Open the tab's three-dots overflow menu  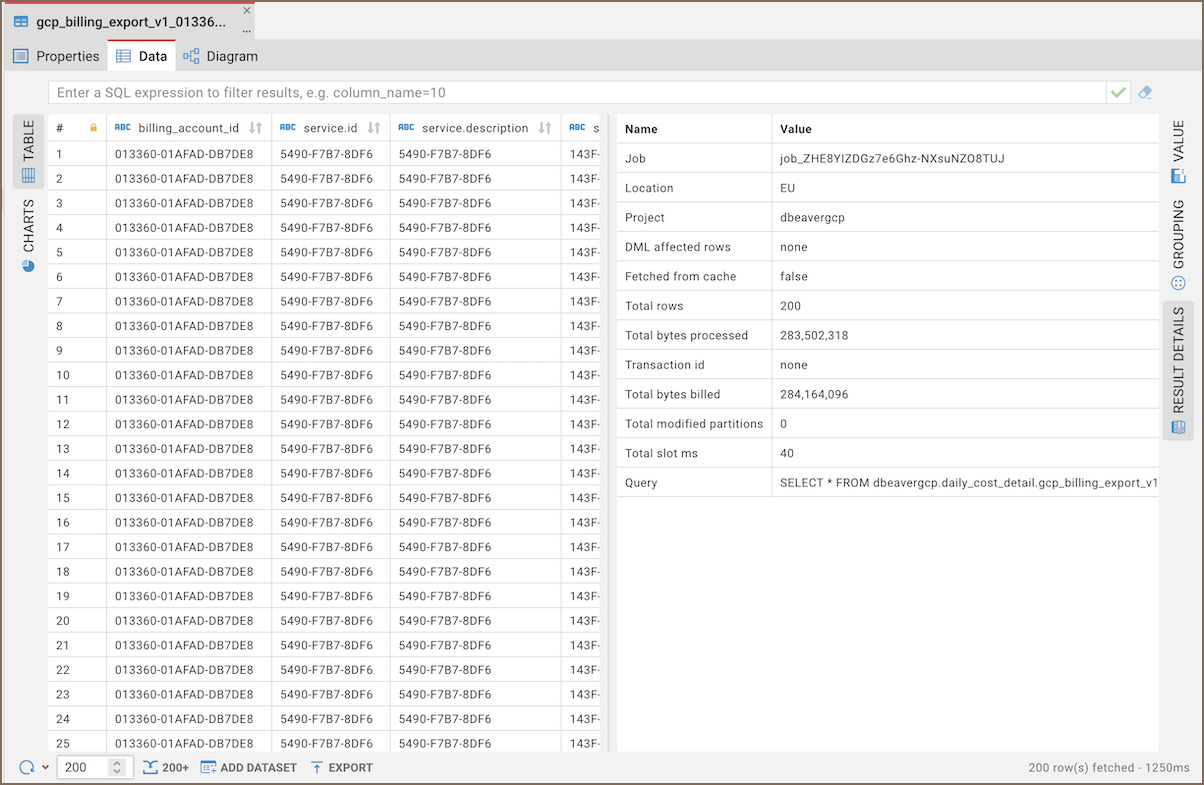pos(247,31)
